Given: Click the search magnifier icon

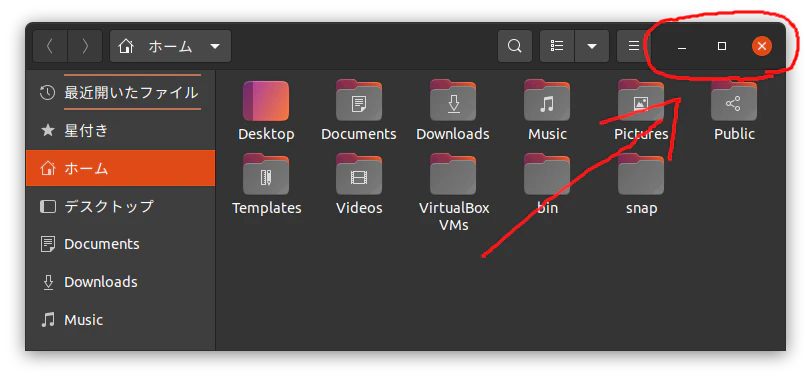Looking at the screenshot, I should tap(515, 47).
